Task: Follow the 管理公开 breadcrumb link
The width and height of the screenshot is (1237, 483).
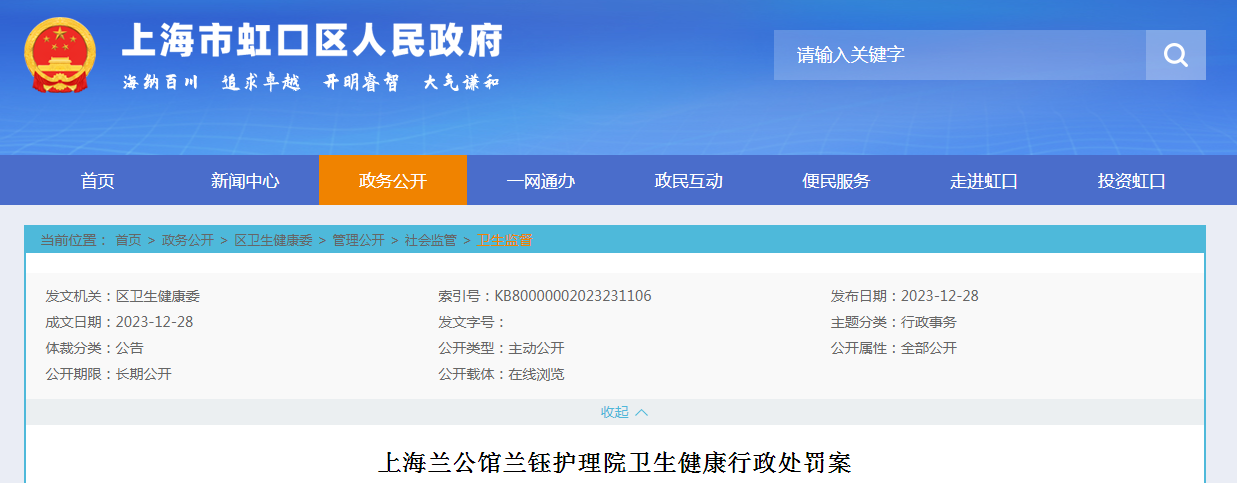Action: [x=358, y=240]
